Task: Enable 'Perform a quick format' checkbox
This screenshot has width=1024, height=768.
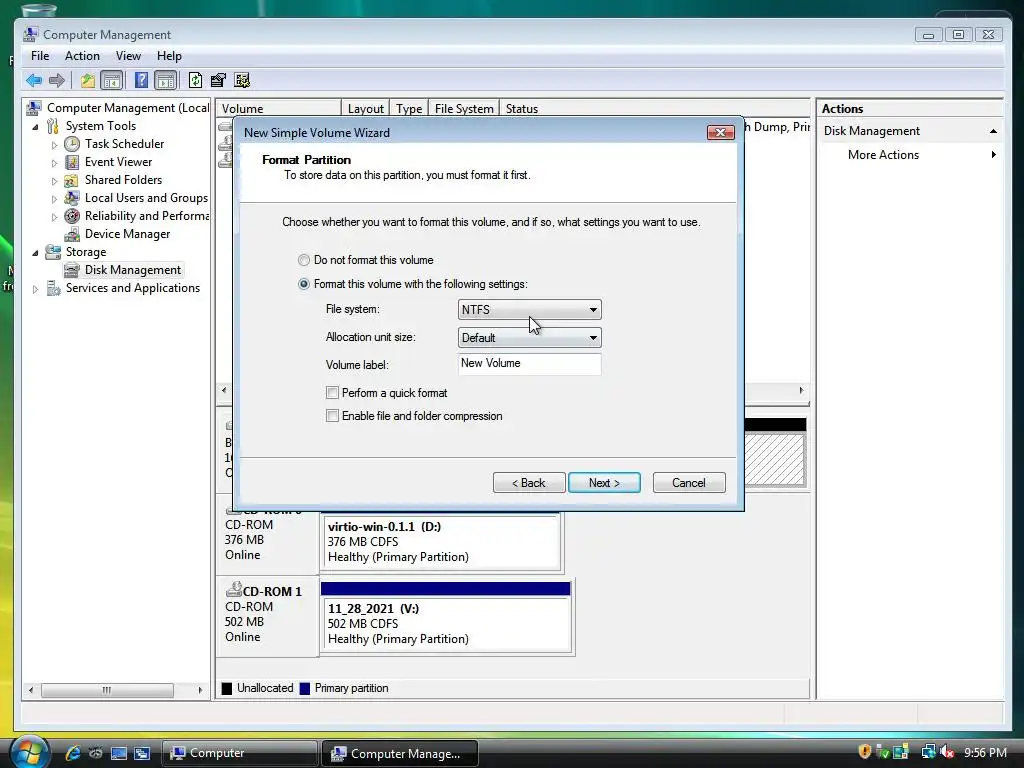Action: (x=332, y=392)
